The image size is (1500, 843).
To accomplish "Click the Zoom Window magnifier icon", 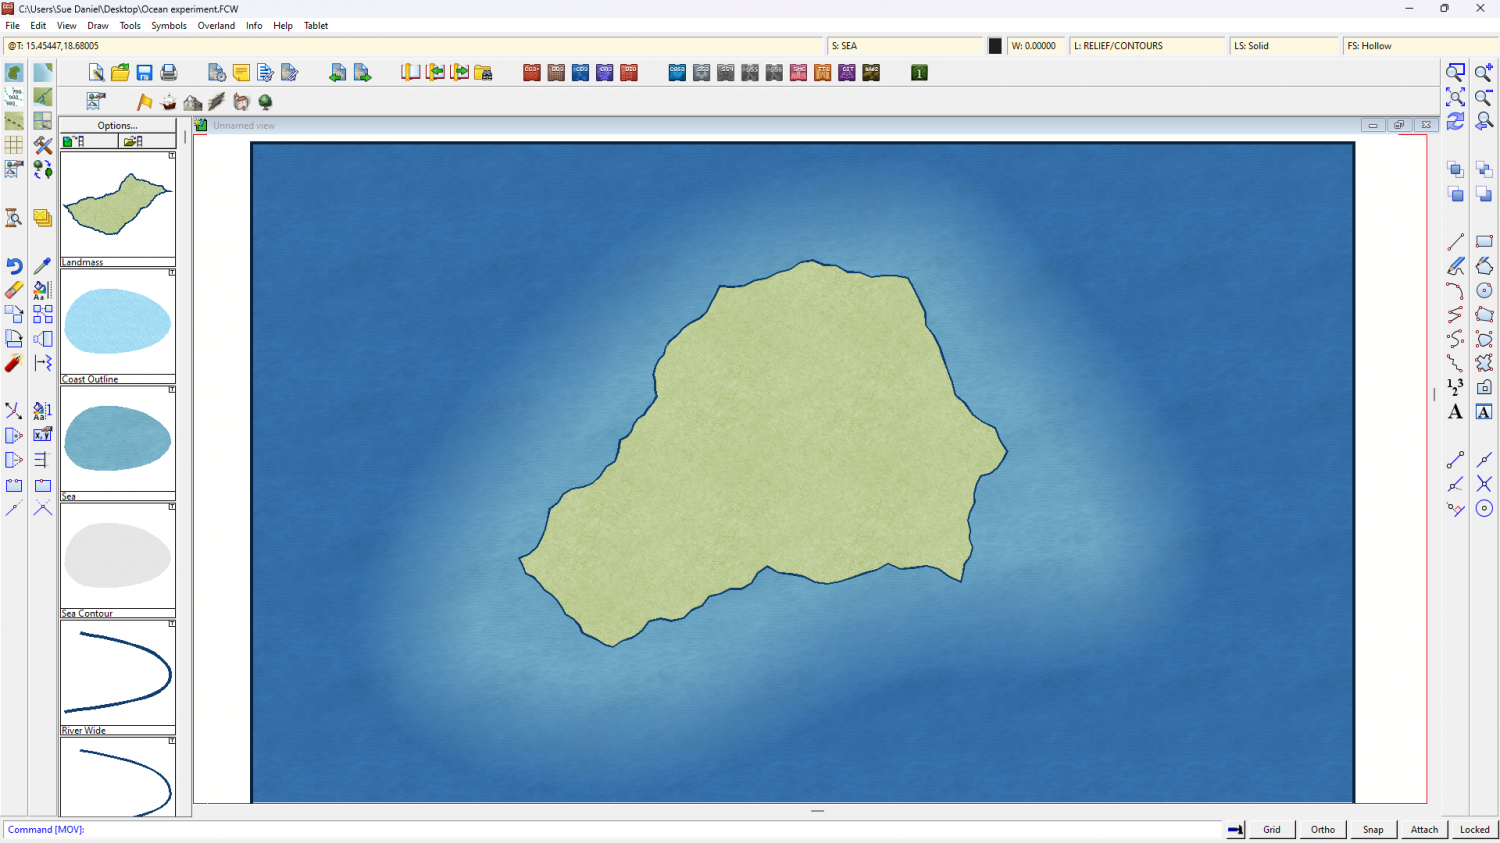I will coord(1455,73).
